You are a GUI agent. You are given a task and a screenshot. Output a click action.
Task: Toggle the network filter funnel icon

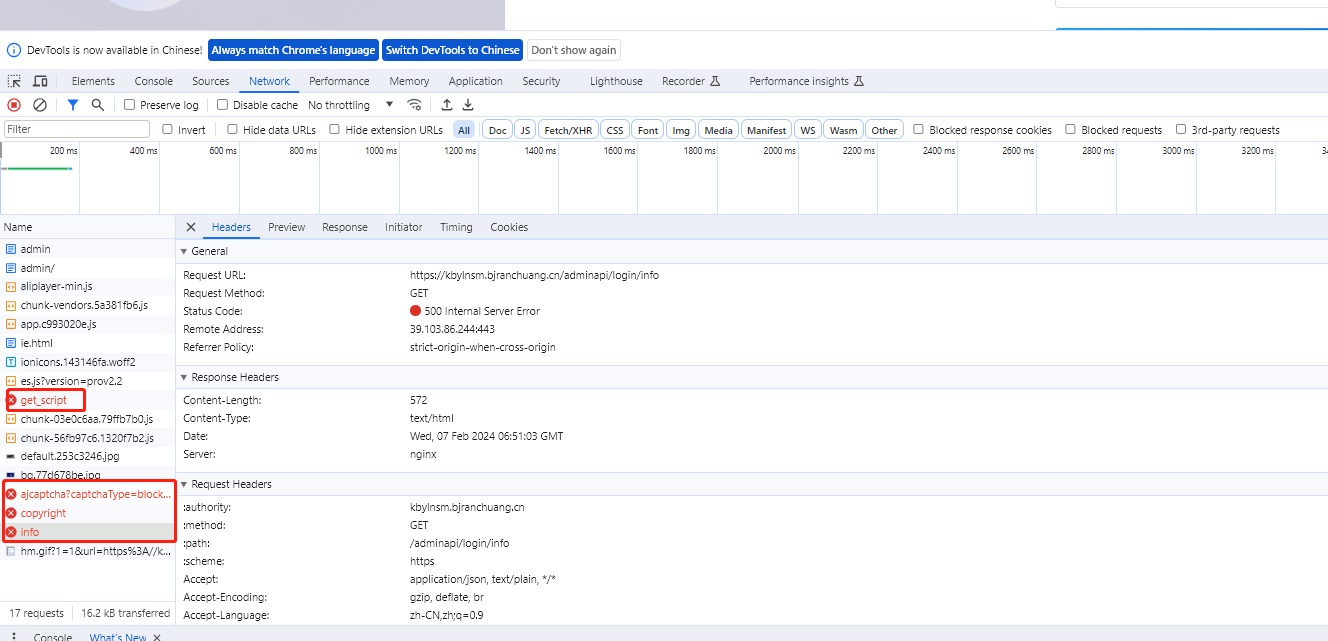click(73, 105)
